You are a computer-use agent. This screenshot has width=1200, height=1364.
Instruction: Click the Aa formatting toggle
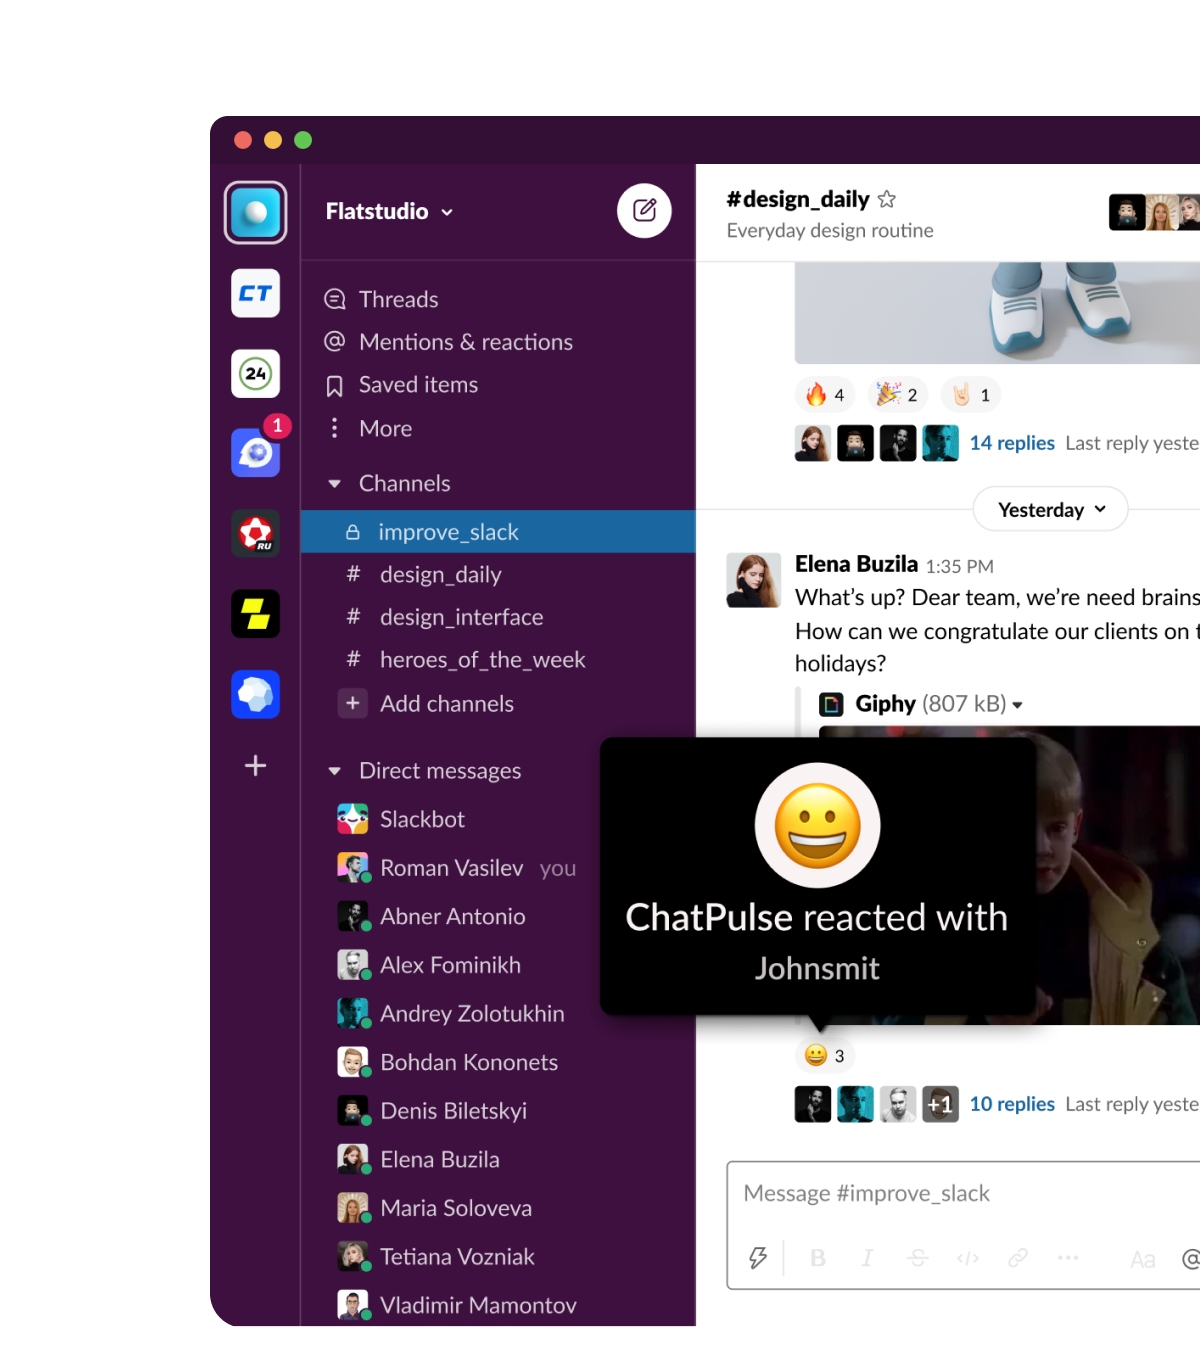1142,1260
